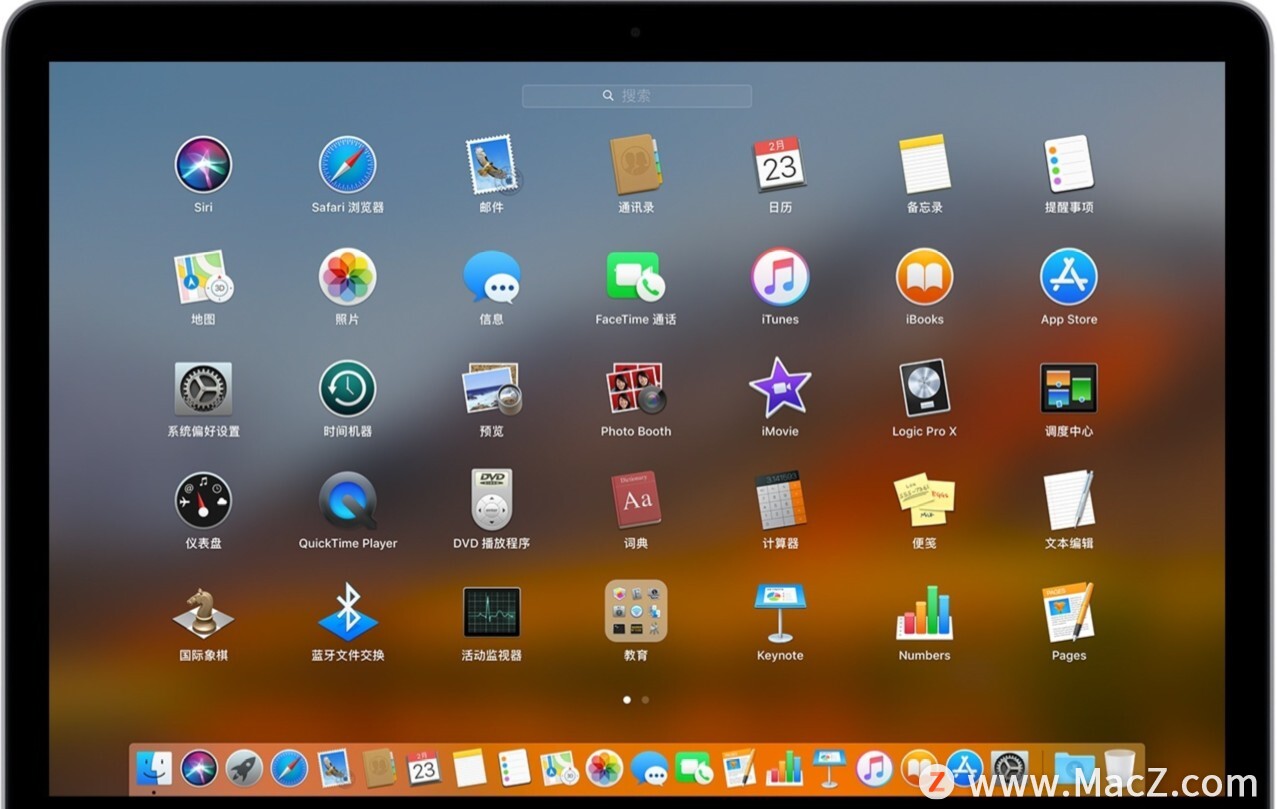1277x809 pixels.
Task: Launch 国际象棋 chess app
Action: pyautogui.click(x=203, y=613)
